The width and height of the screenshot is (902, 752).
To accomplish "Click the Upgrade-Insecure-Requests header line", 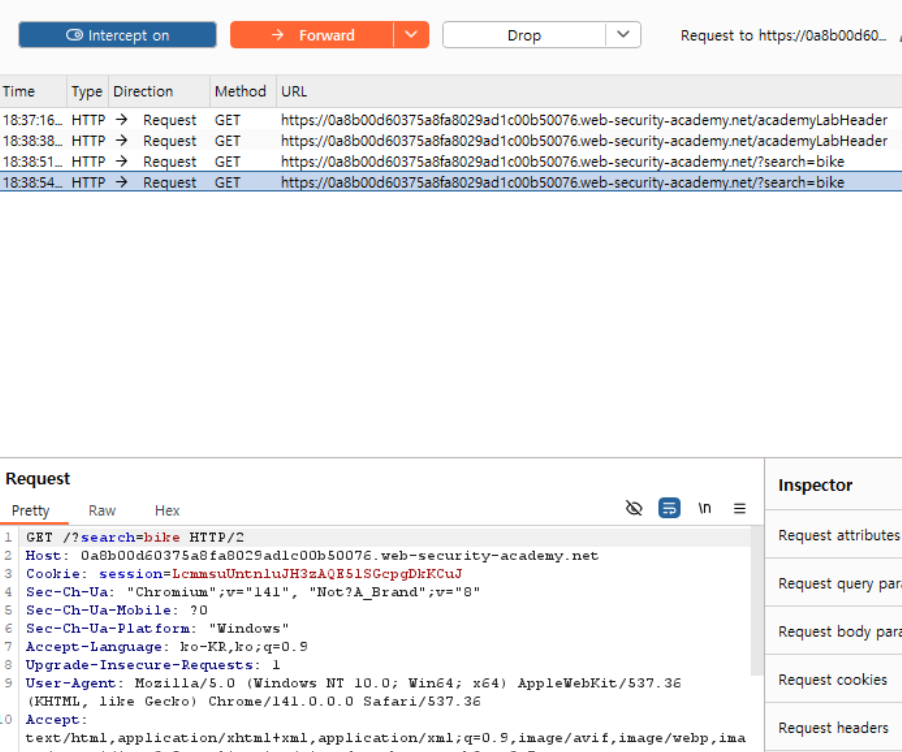I will point(153,665).
